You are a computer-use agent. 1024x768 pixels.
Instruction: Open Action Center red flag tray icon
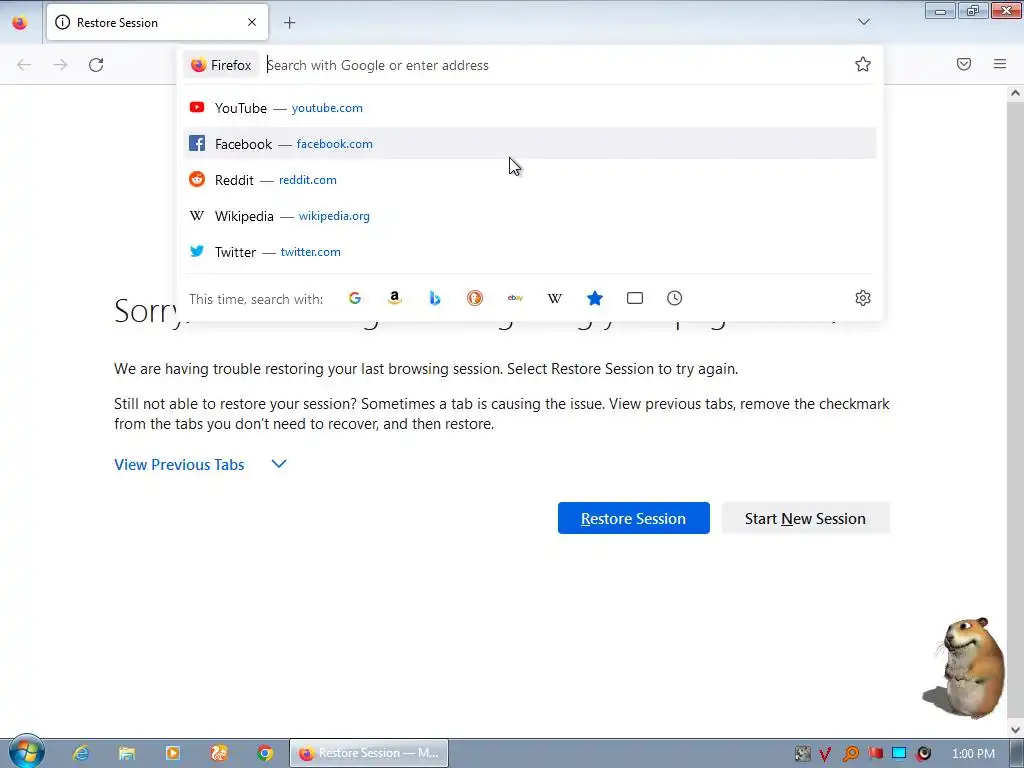coord(875,754)
